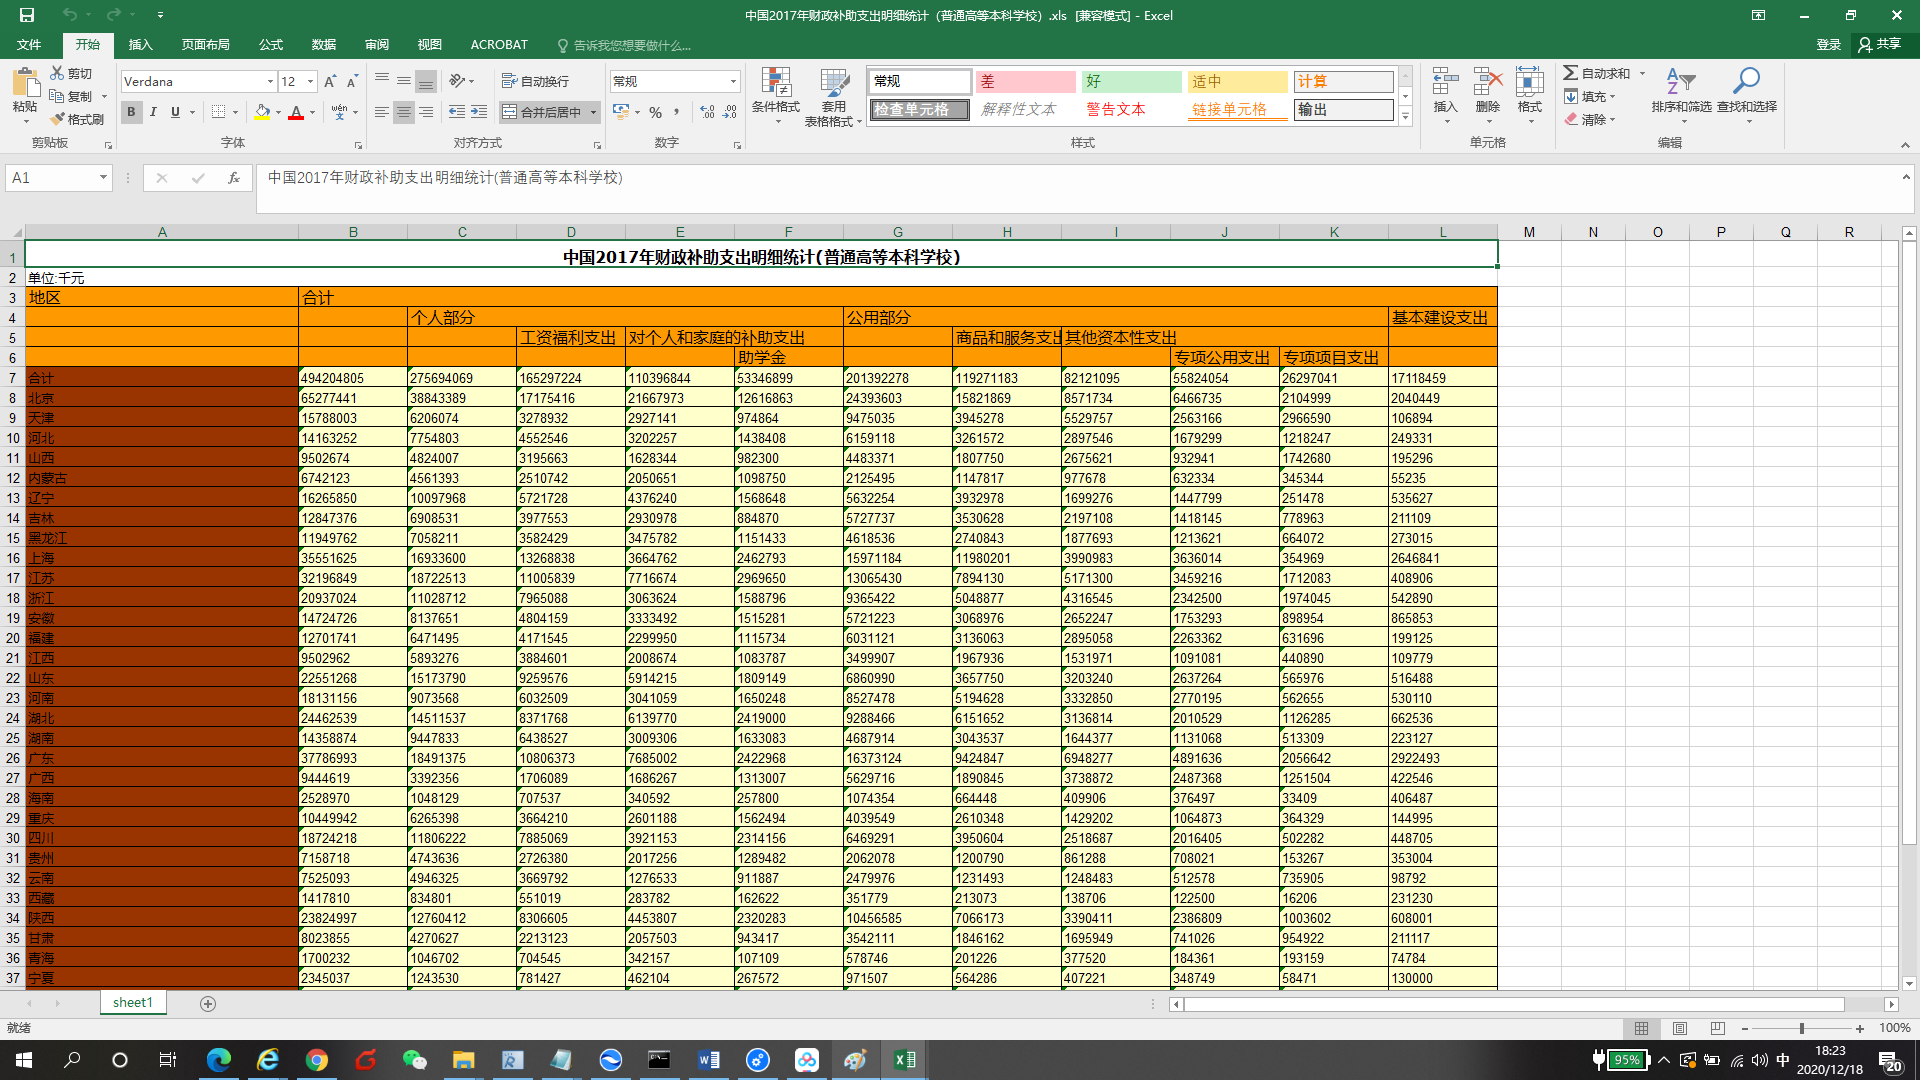This screenshot has height=1080, width=1920.
Task: Click the Format Painter brush icon
Action: coord(58,119)
